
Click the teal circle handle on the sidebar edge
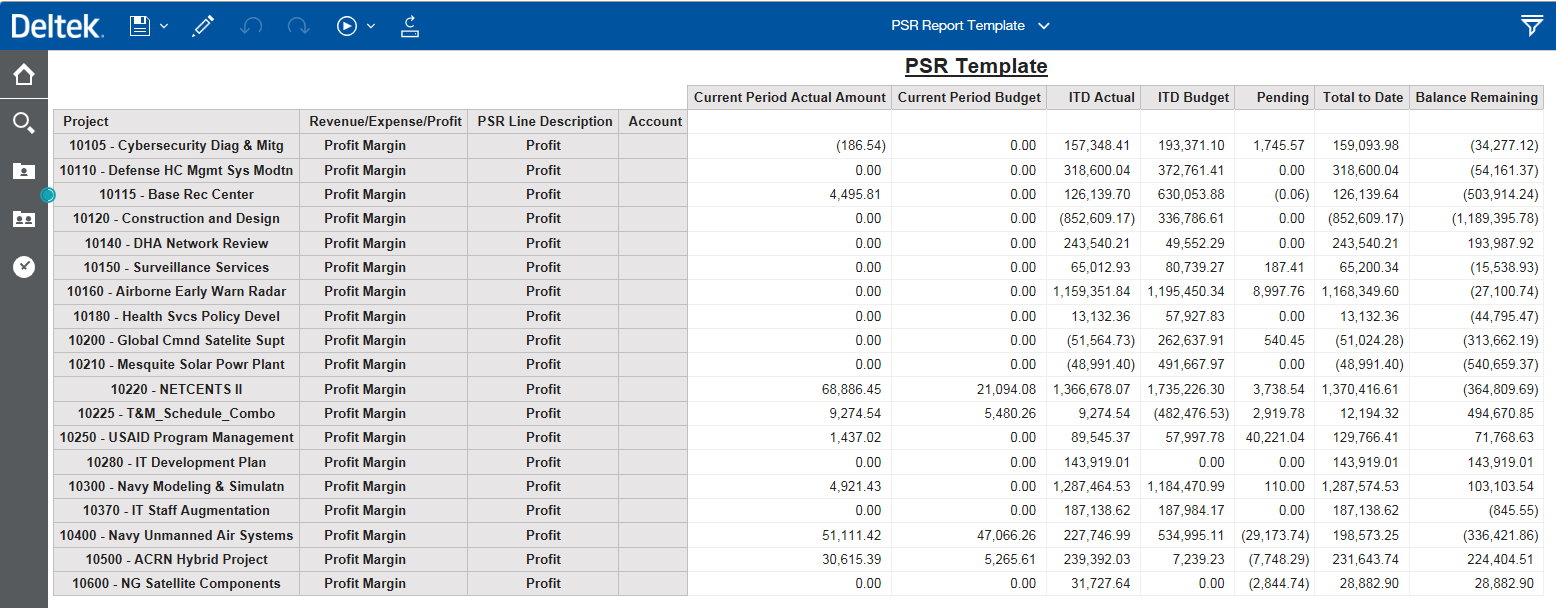[x=48, y=195]
